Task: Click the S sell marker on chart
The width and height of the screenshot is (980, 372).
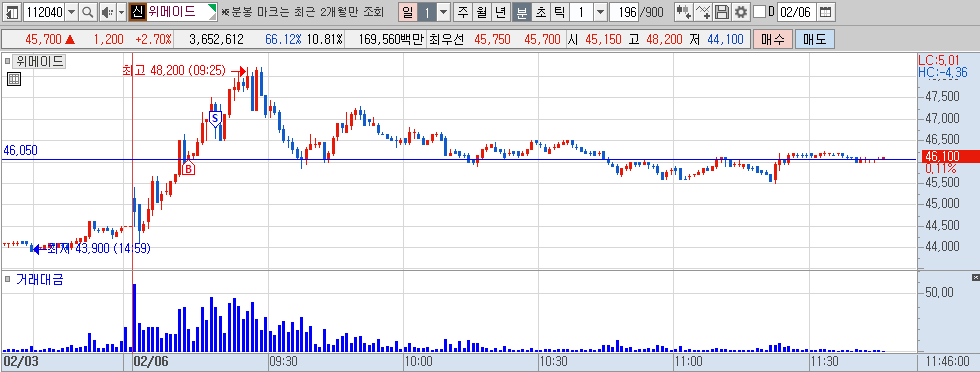Action: [214, 118]
